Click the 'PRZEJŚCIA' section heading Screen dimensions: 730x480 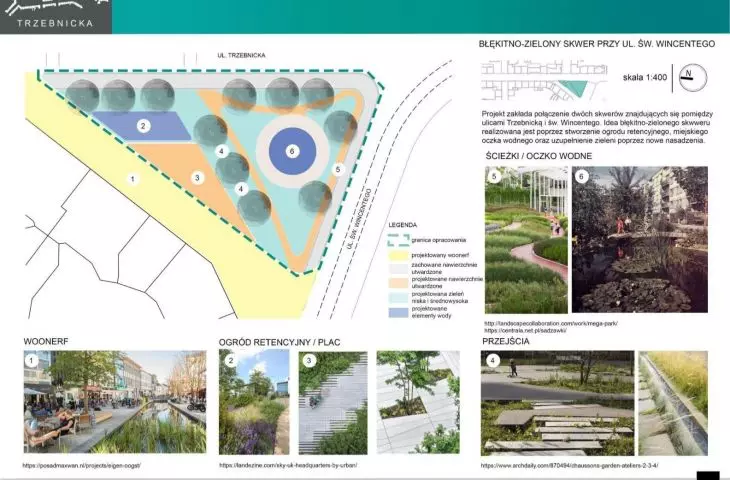506,341
